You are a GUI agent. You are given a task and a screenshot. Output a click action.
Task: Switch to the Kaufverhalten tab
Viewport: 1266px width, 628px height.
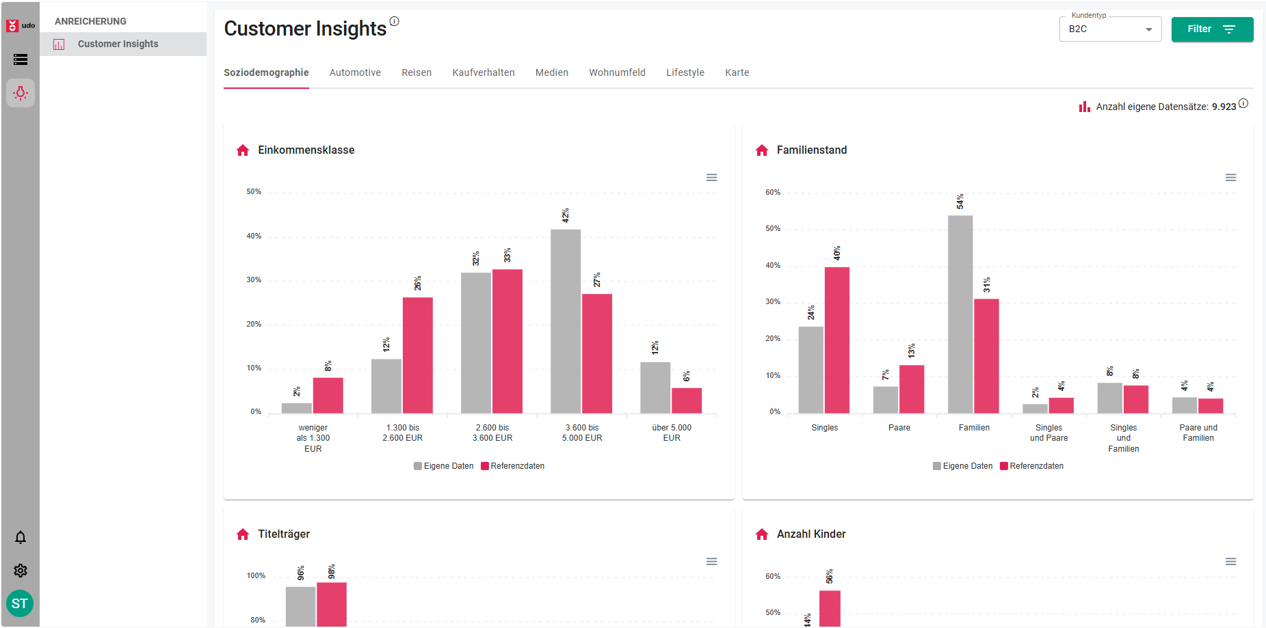483,73
